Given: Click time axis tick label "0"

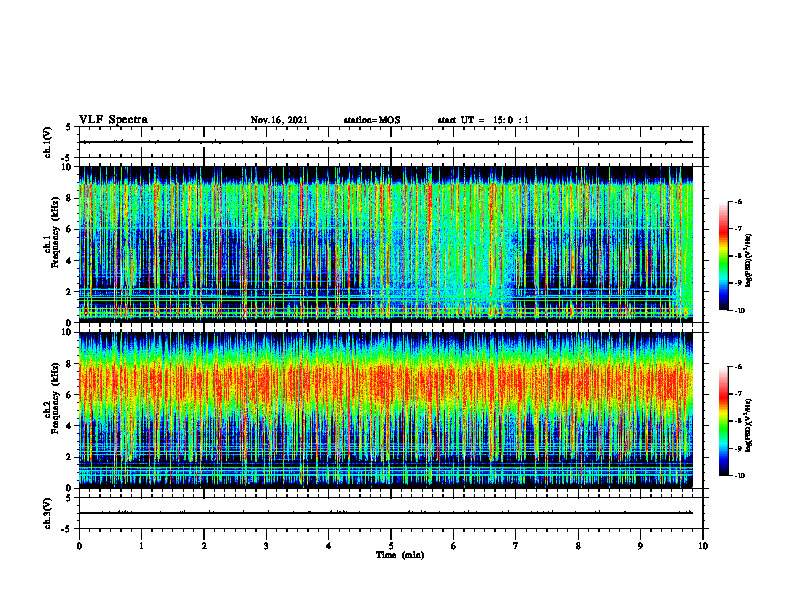Looking at the screenshot, I should point(79,546).
